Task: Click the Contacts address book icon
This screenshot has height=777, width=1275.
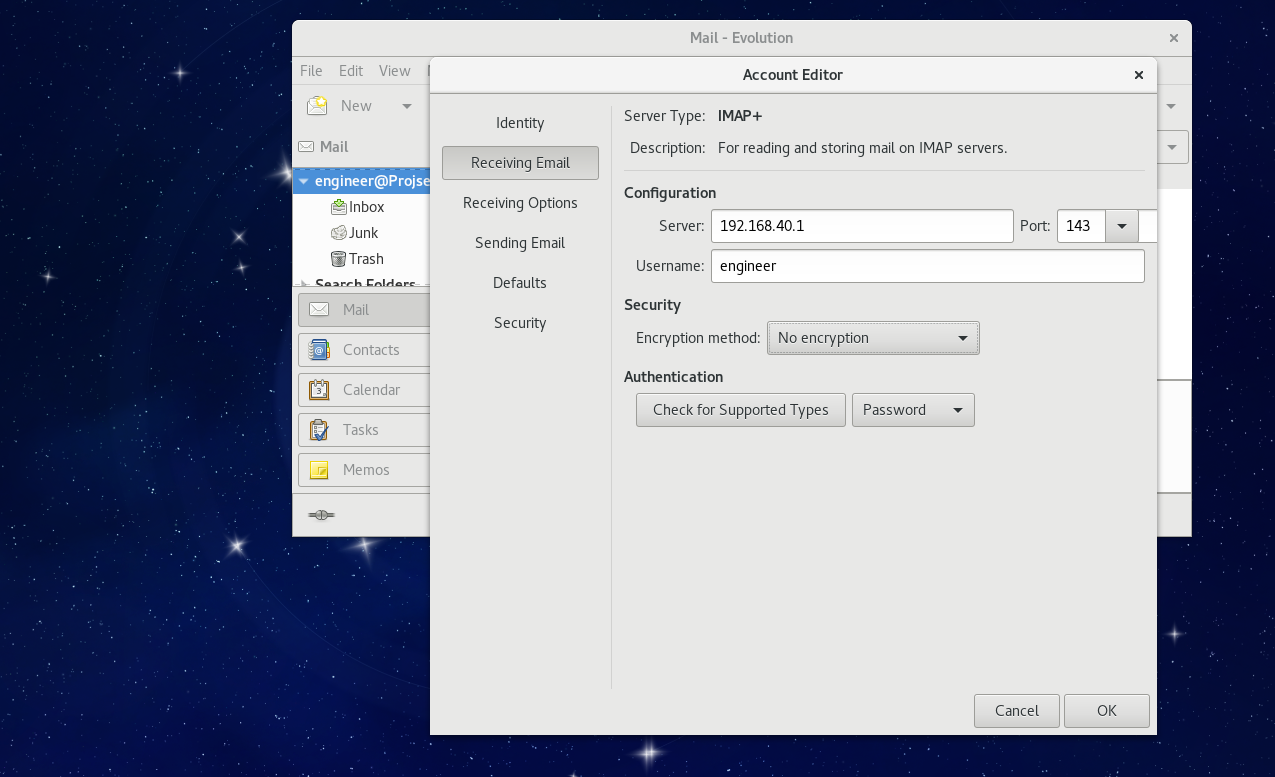Action: tap(319, 350)
